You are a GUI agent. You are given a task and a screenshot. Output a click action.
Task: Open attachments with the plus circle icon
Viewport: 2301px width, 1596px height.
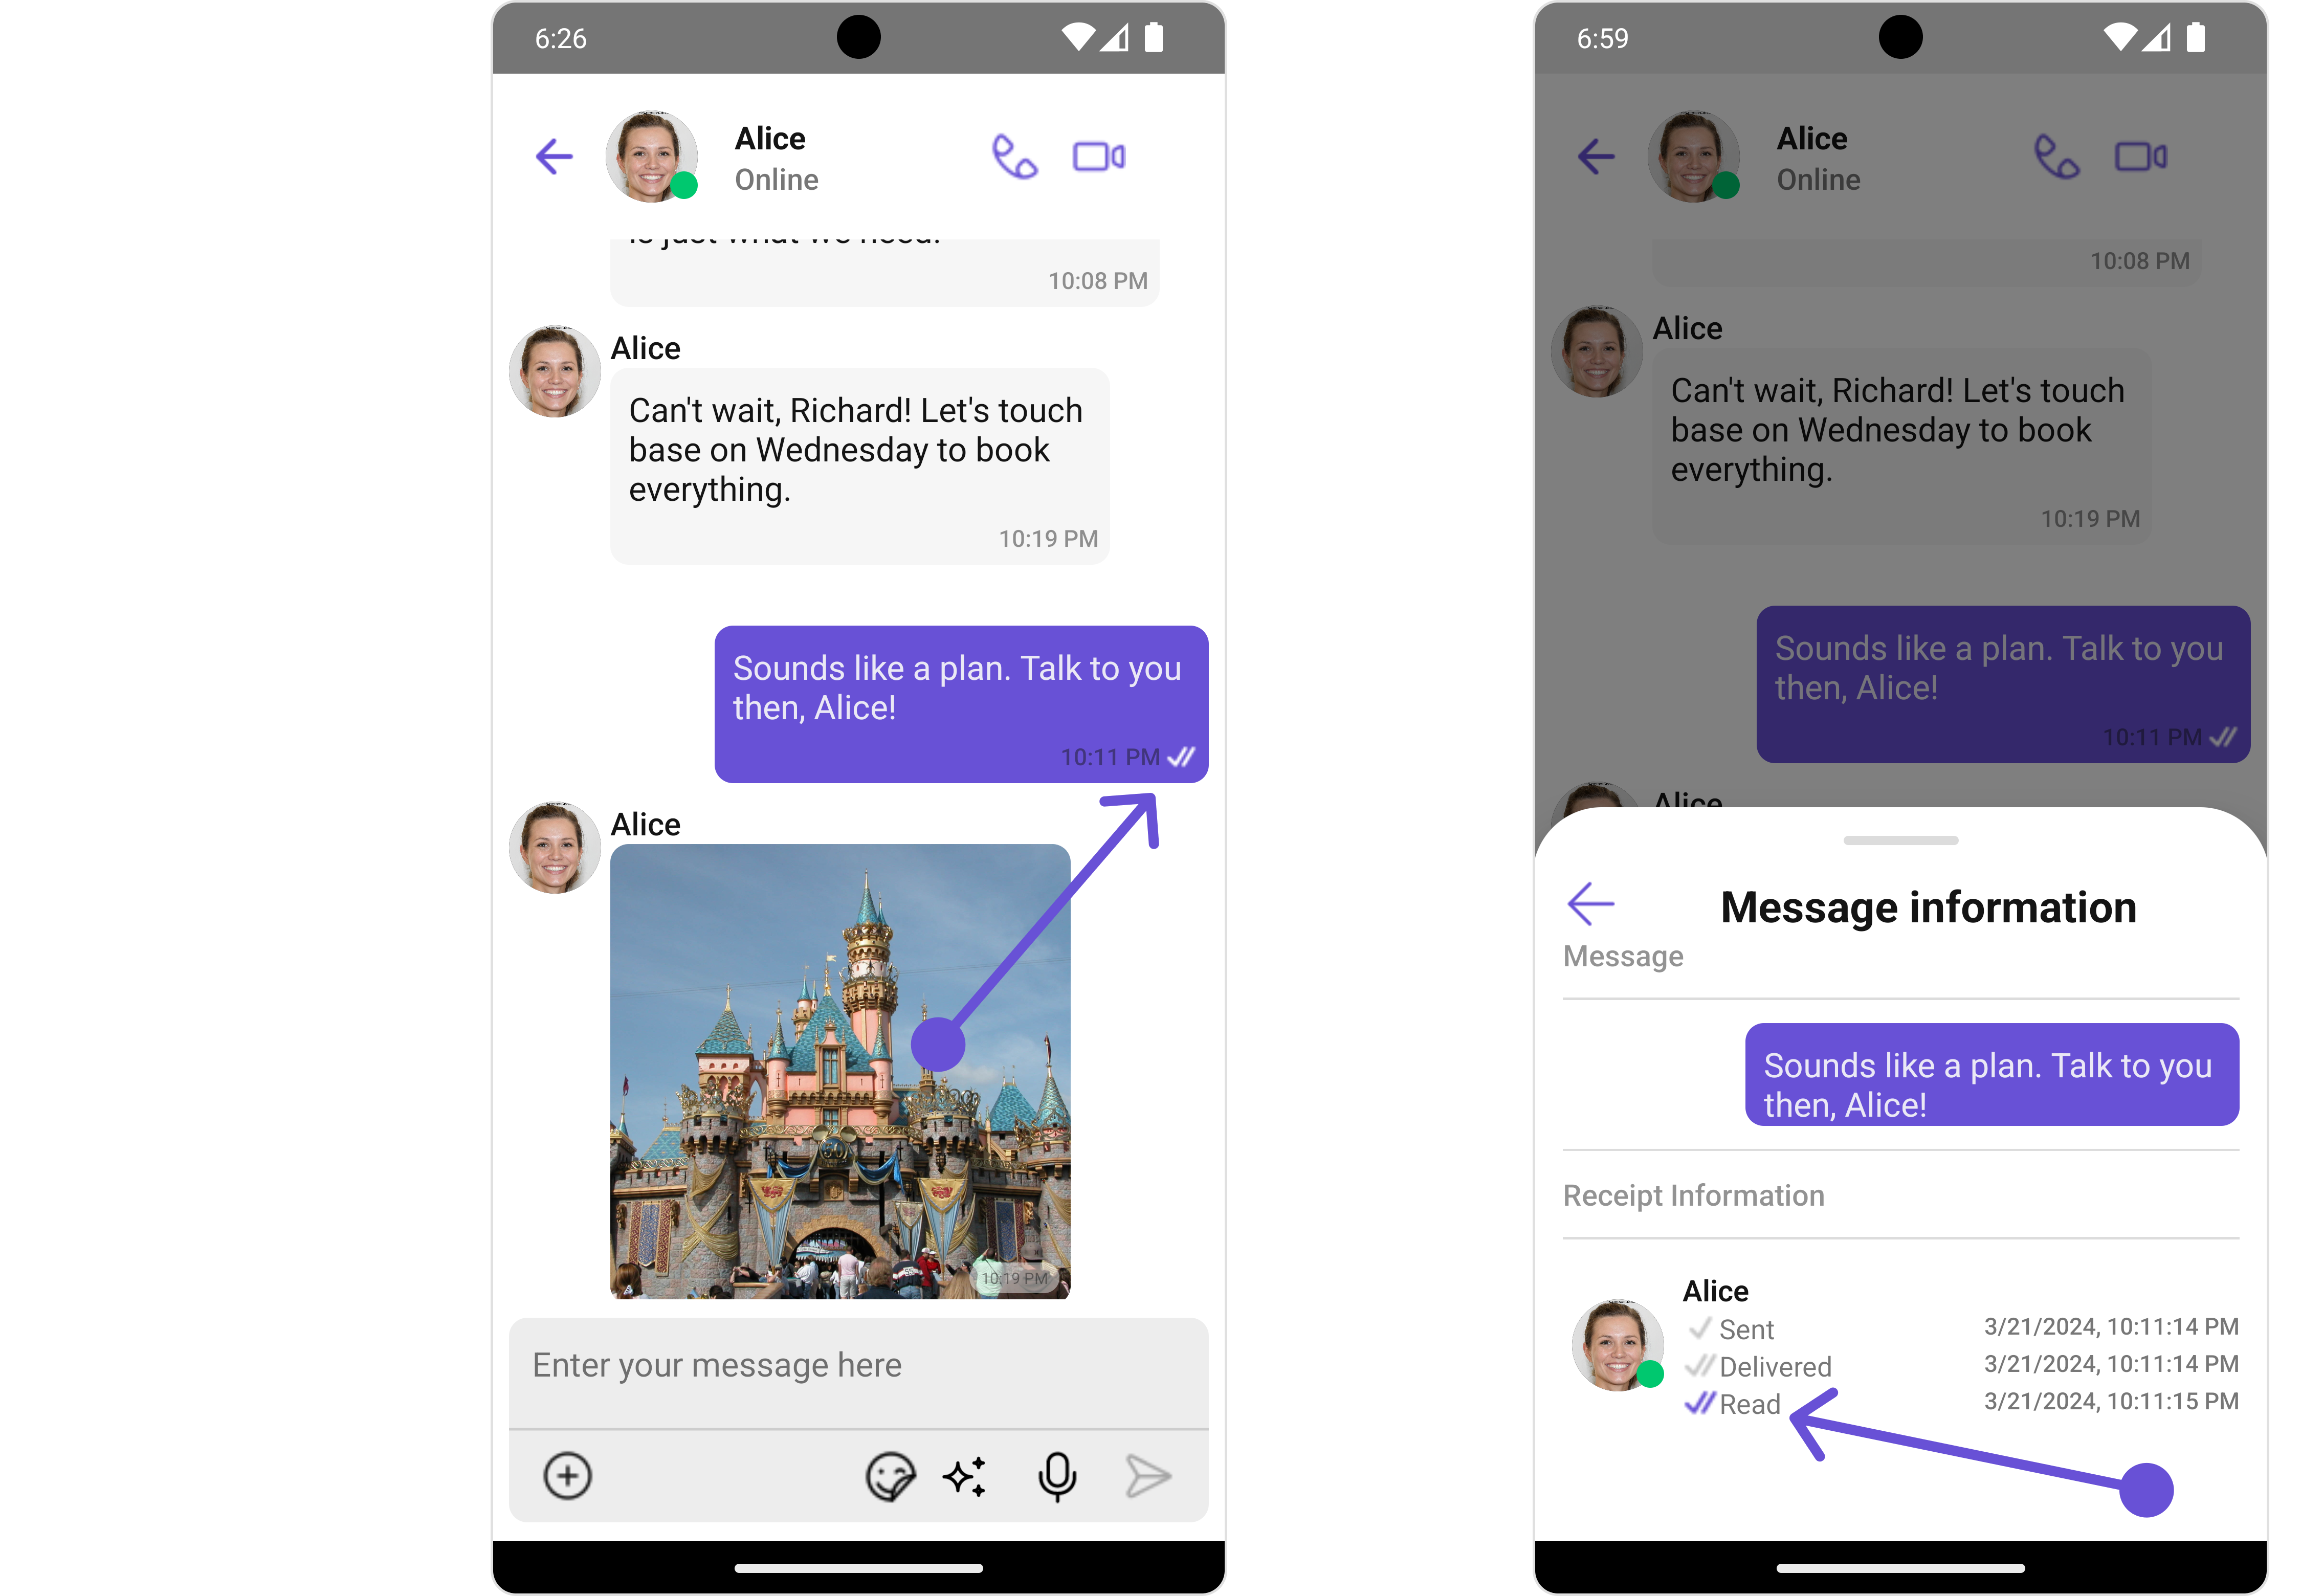(567, 1476)
